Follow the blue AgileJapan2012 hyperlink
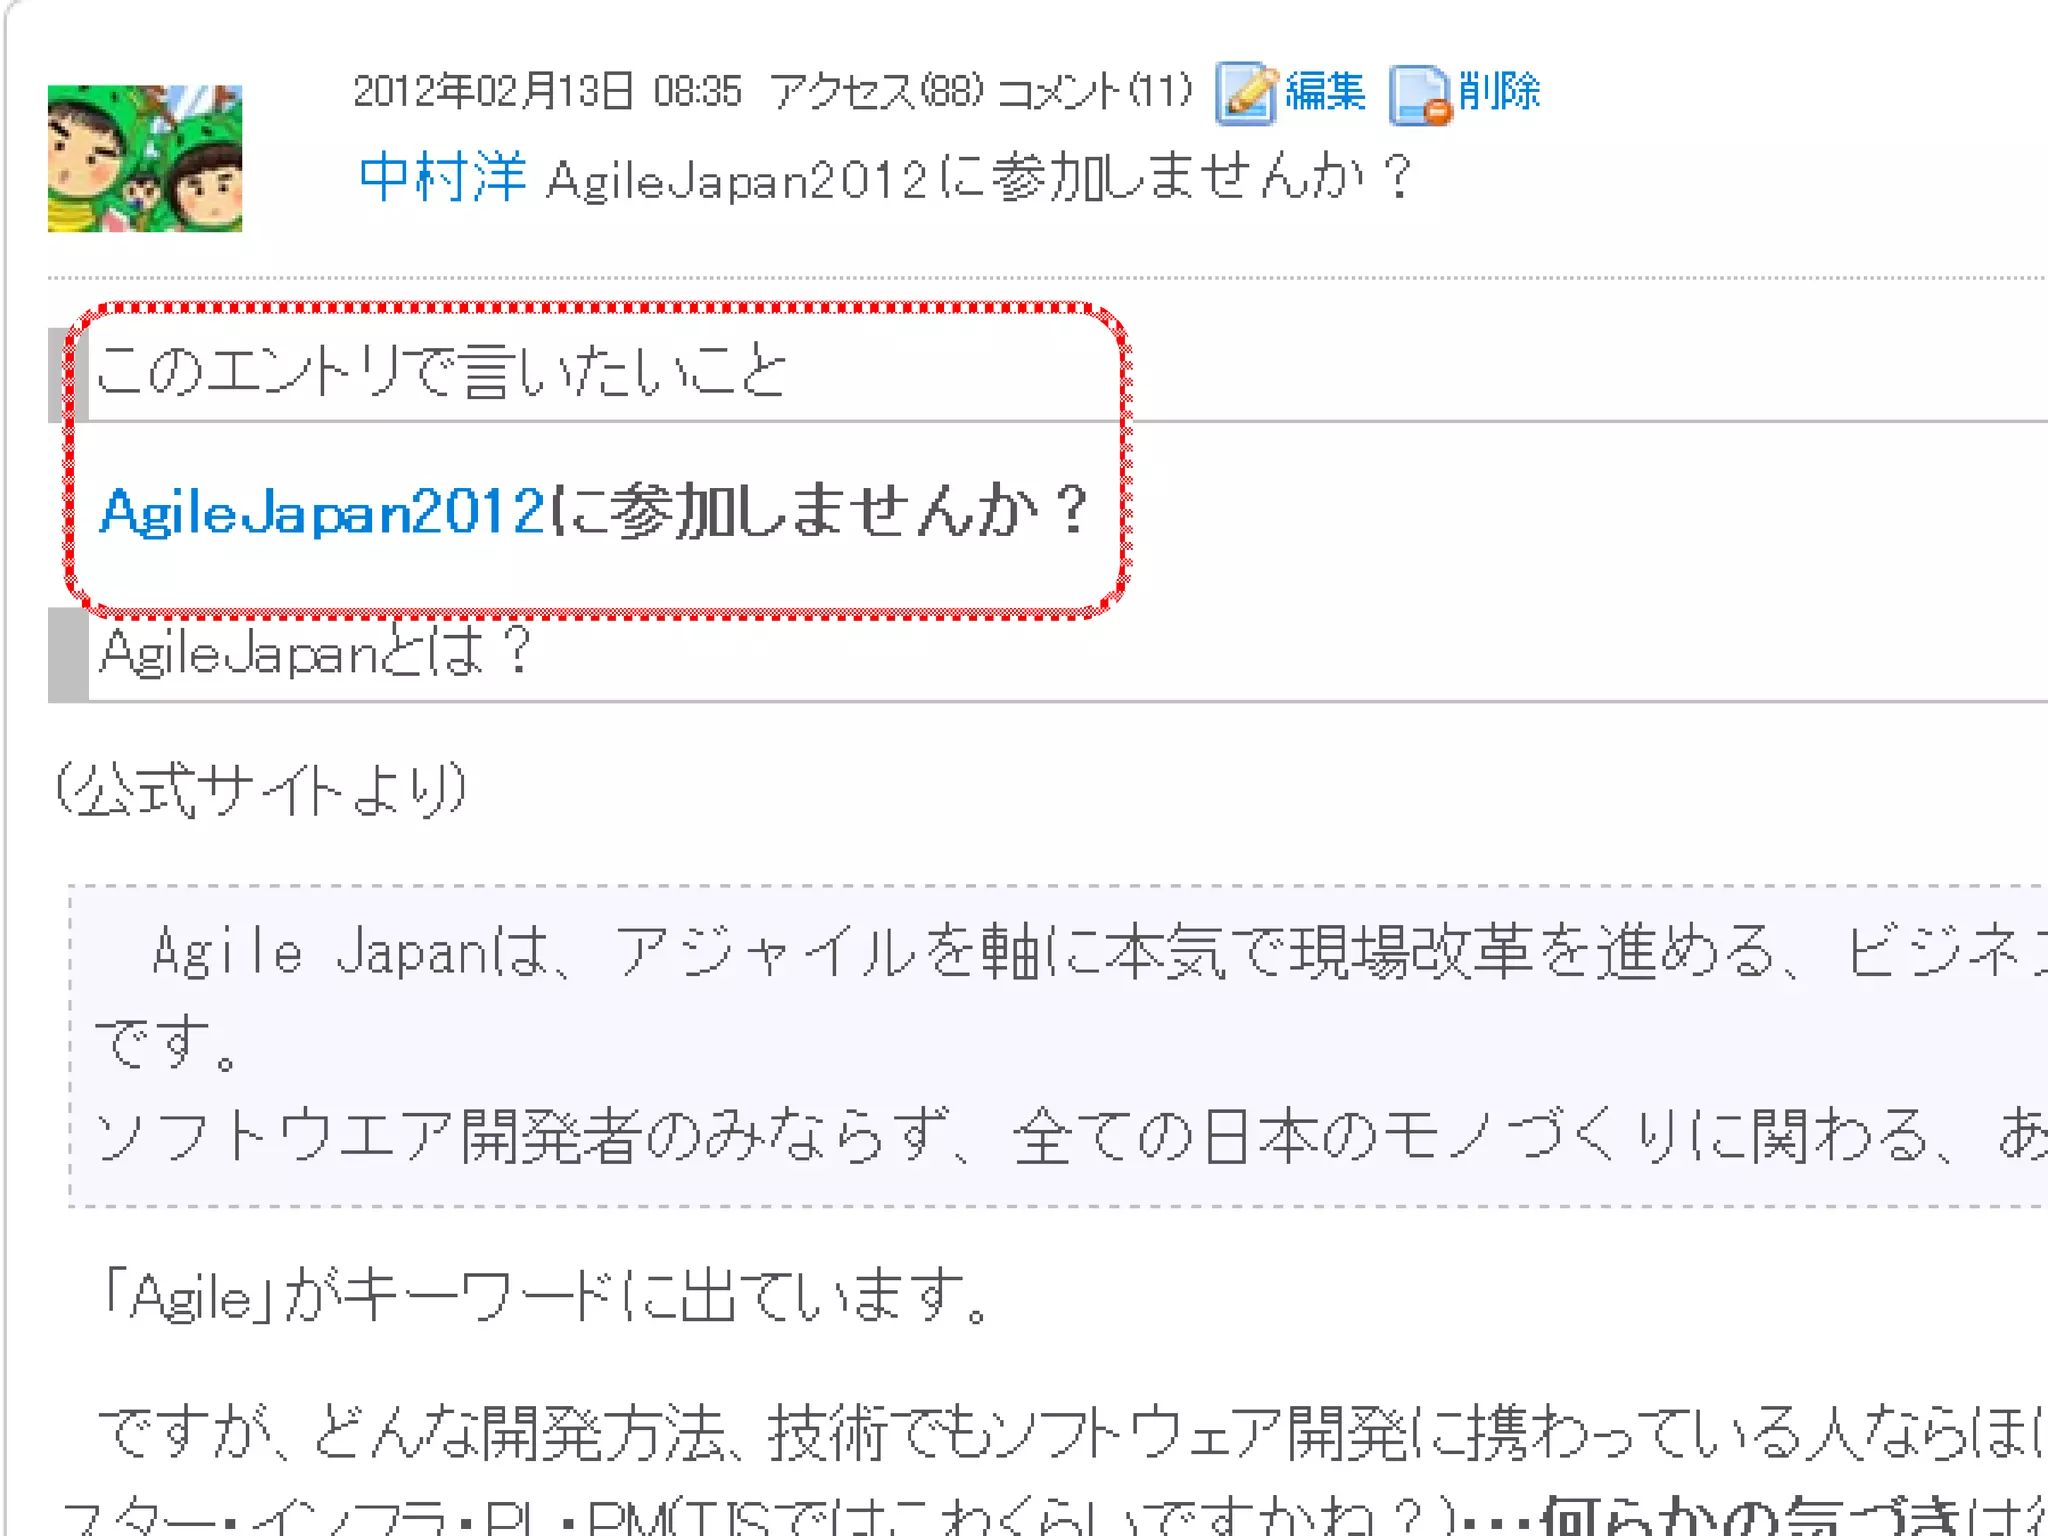This screenshot has height=1536, width=2048. pyautogui.click(x=323, y=512)
